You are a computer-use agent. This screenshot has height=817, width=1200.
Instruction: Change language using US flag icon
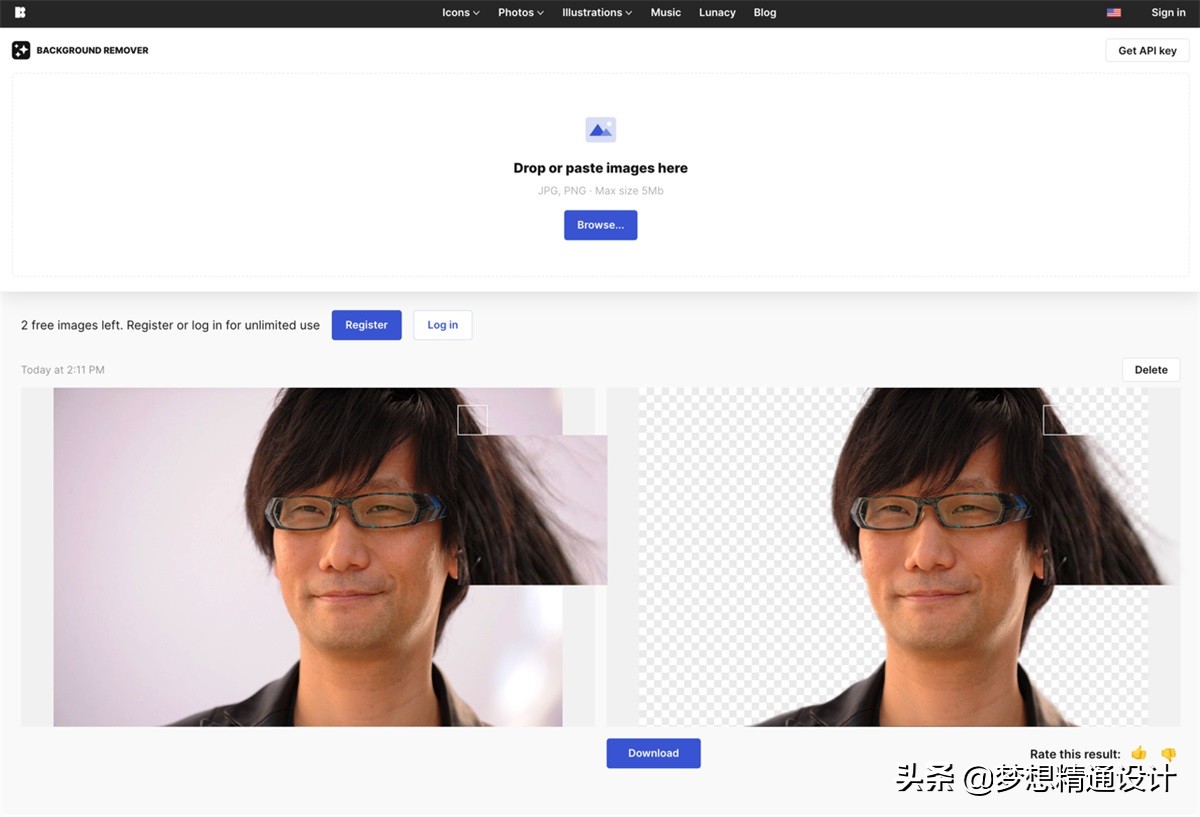point(1113,13)
